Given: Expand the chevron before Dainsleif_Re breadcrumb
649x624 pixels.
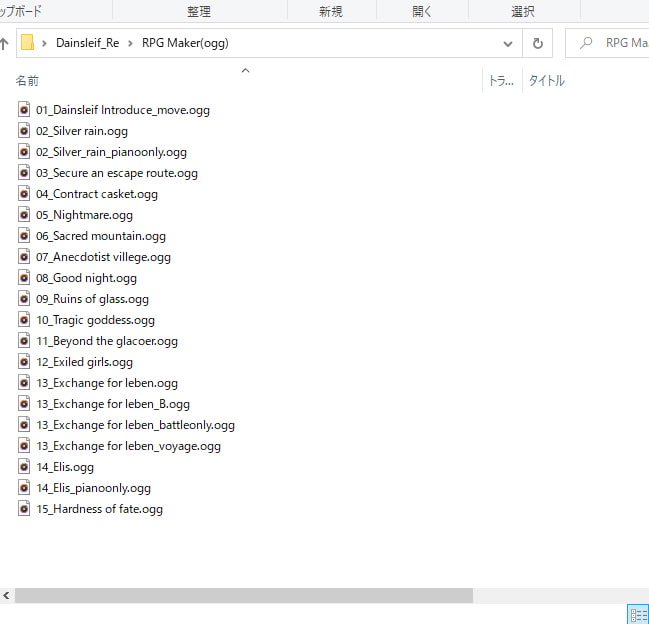Looking at the screenshot, I should coord(46,44).
